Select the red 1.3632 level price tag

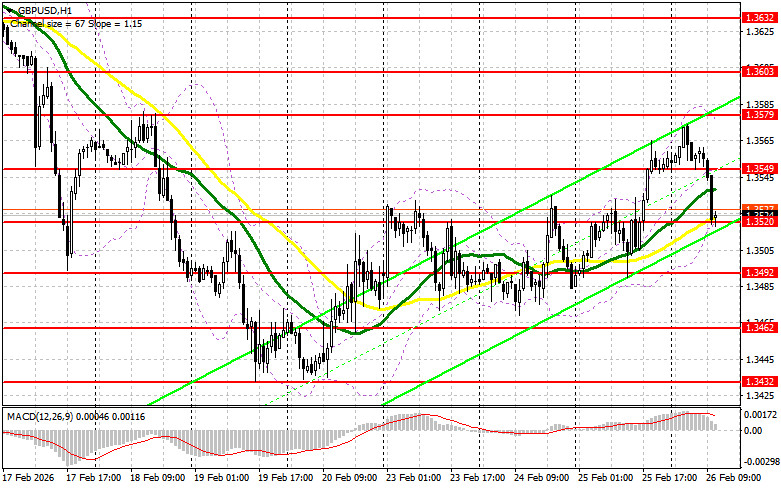pyautogui.click(x=759, y=18)
